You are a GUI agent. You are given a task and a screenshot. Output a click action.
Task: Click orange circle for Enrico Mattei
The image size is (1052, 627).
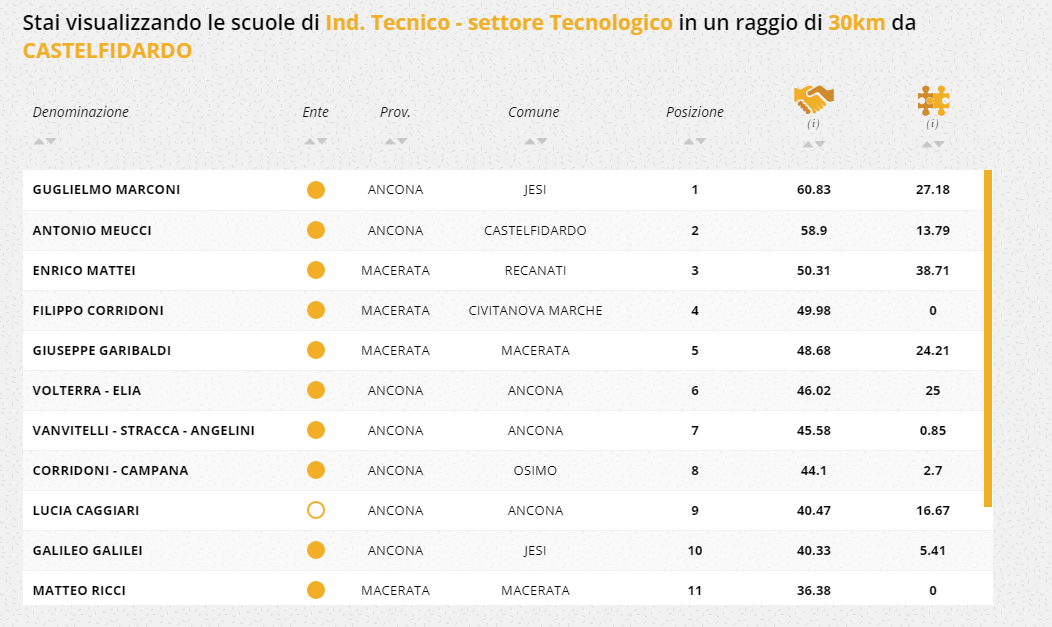[316, 270]
